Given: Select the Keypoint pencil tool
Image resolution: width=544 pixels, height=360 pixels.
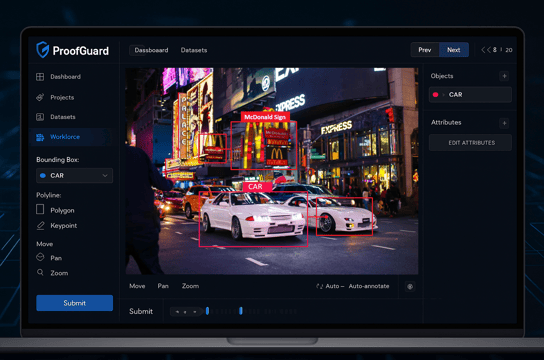Looking at the screenshot, I should pyautogui.click(x=41, y=225).
